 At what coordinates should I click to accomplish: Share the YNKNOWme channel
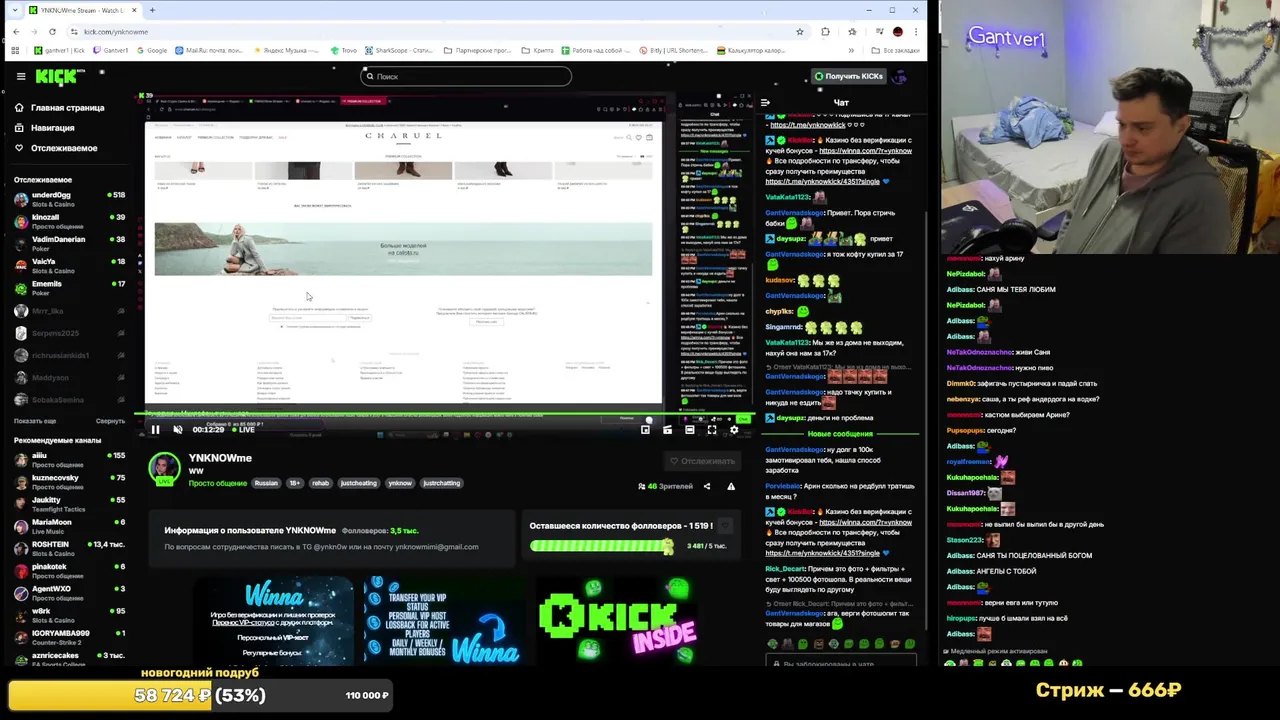click(x=707, y=486)
